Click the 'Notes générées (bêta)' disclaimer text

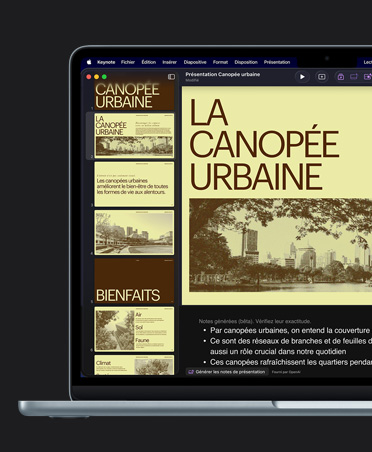[255, 321]
